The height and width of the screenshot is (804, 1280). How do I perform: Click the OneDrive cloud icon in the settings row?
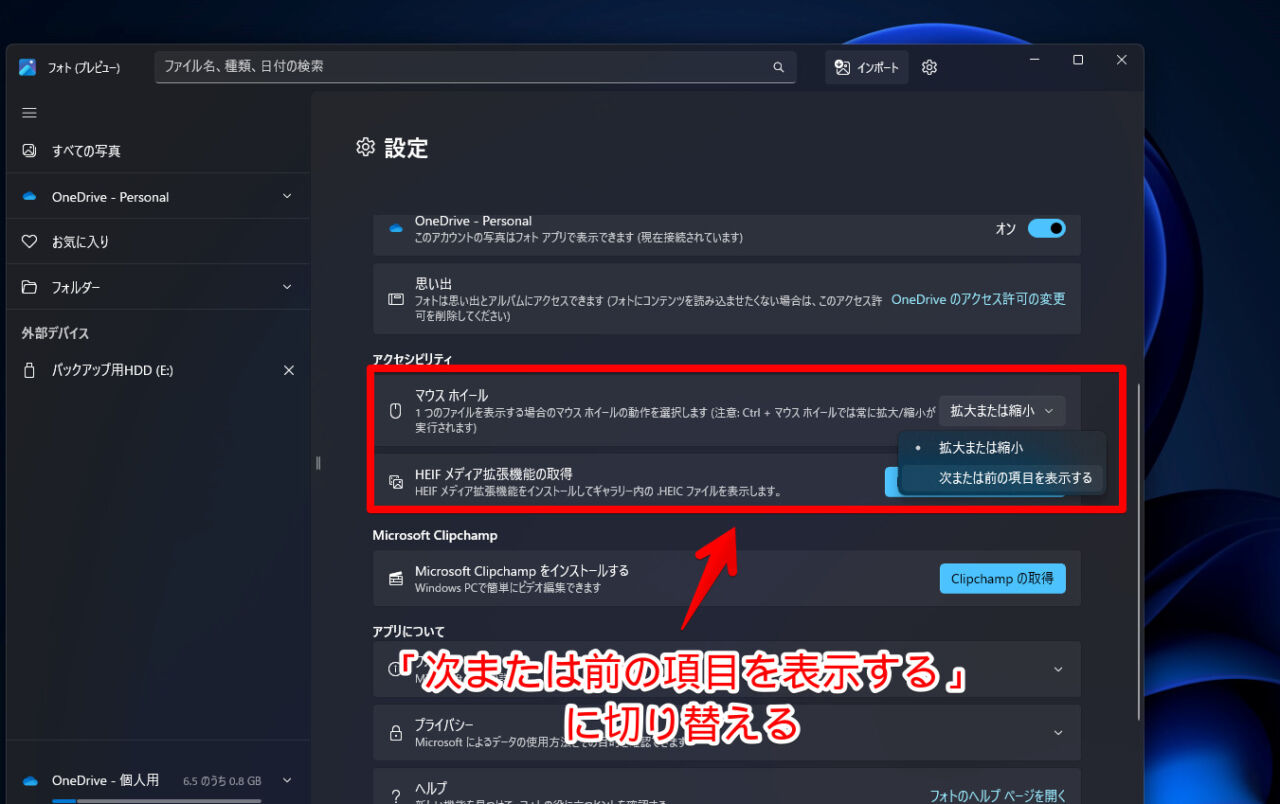[396, 228]
